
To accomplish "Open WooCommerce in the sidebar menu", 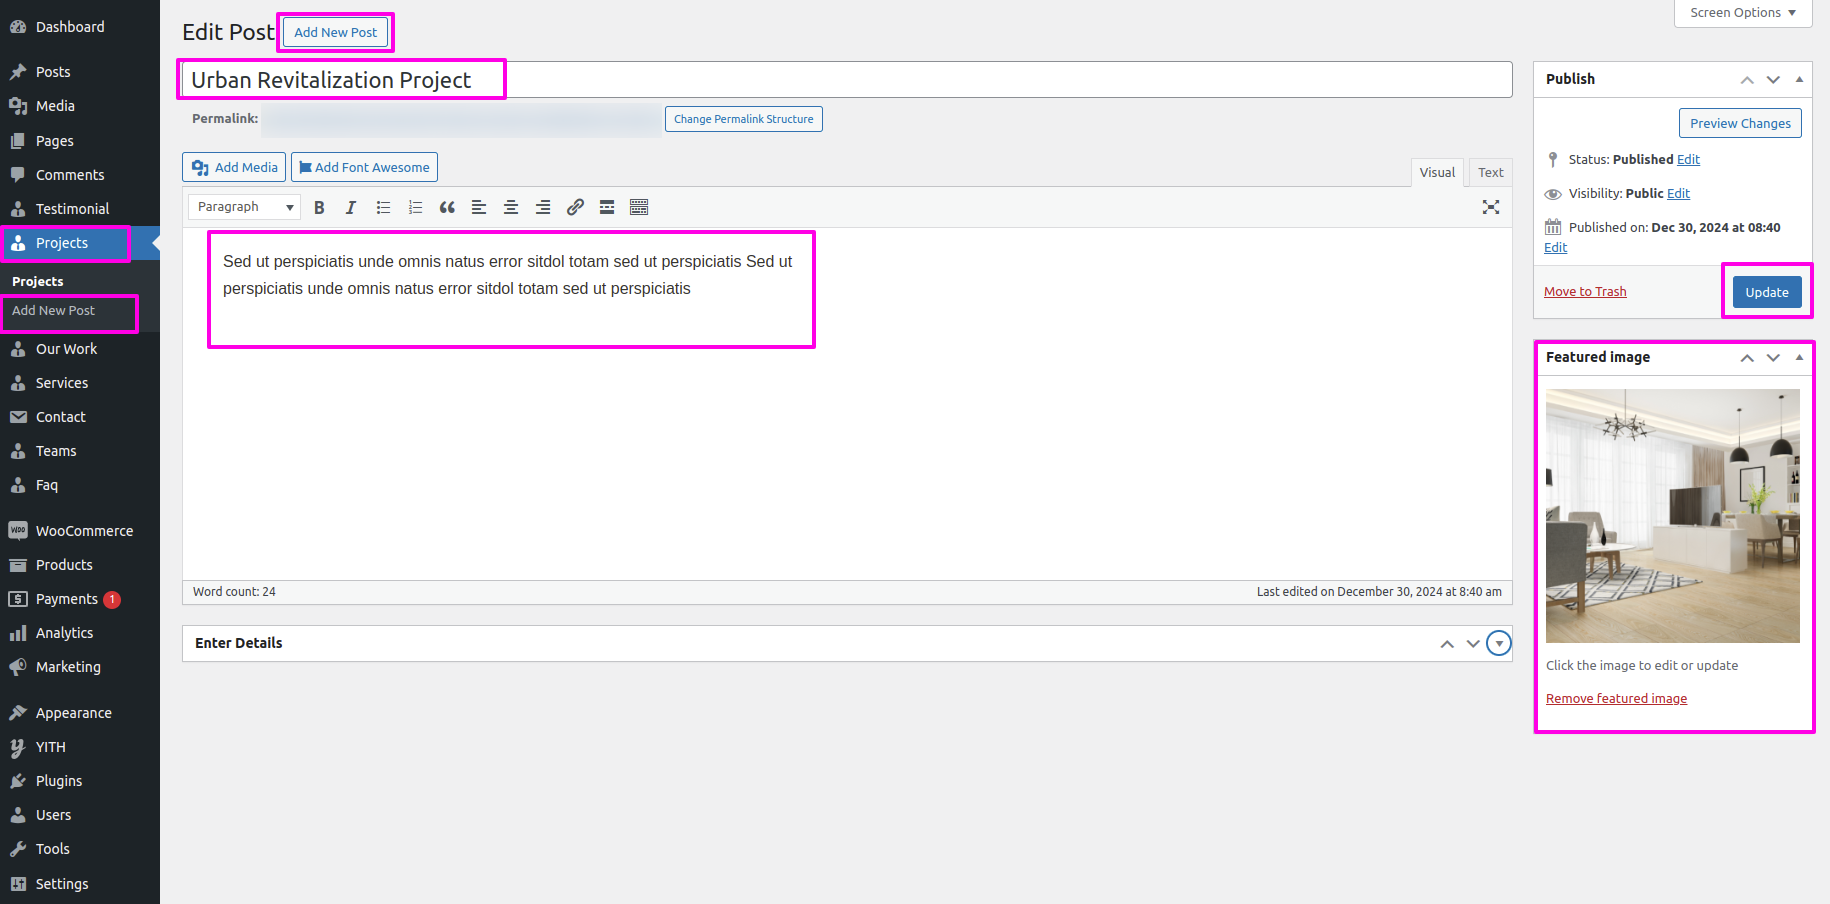I will pyautogui.click(x=84, y=531).
